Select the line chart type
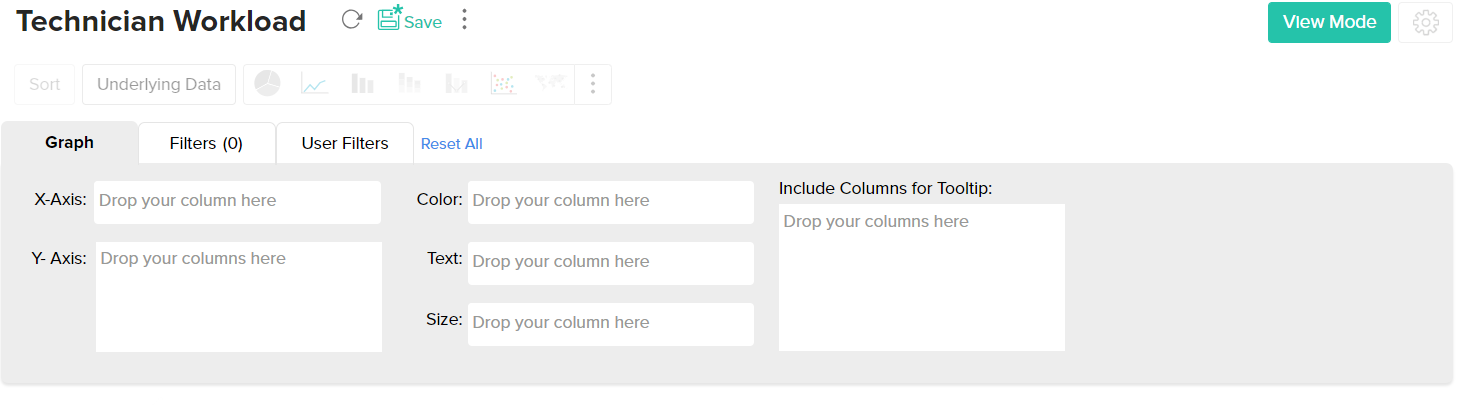This screenshot has width=1462, height=405. [x=314, y=84]
